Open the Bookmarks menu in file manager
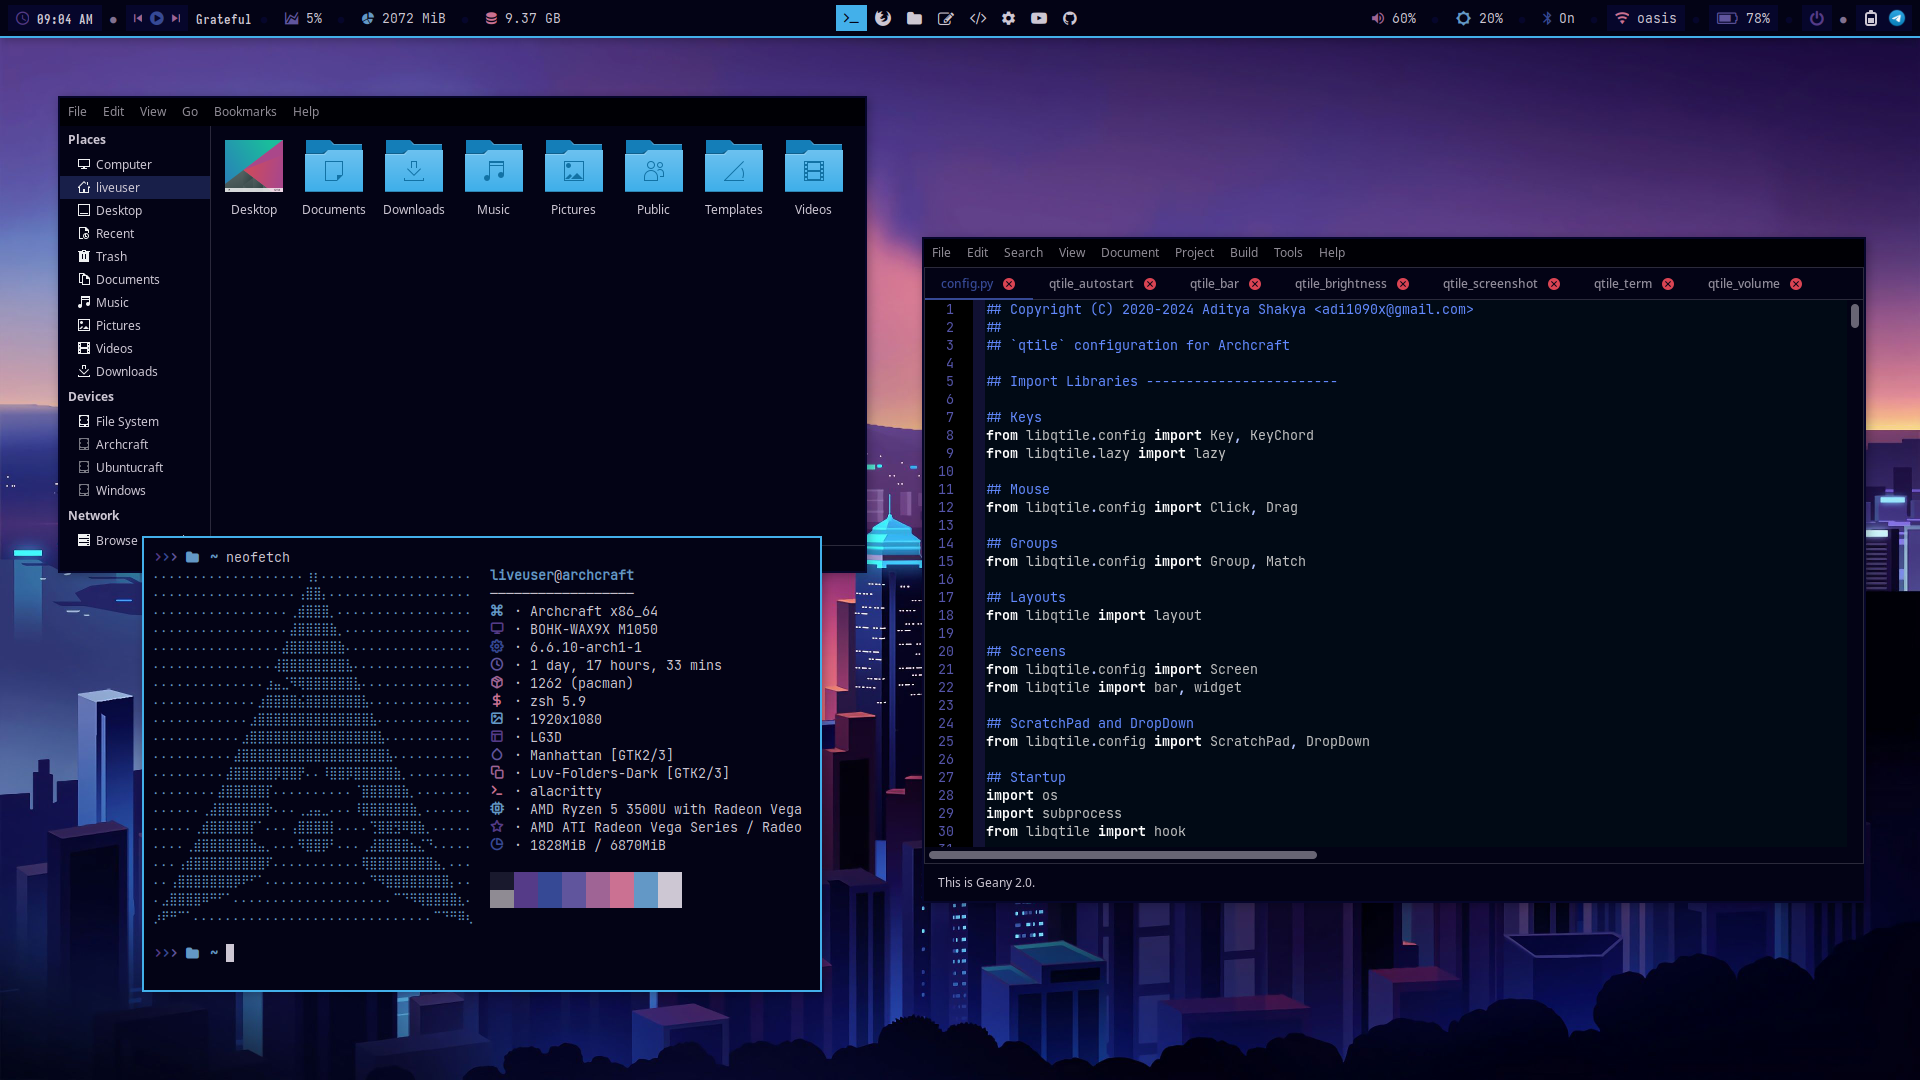Screen dimensions: 1920x1080 (x=245, y=112)
